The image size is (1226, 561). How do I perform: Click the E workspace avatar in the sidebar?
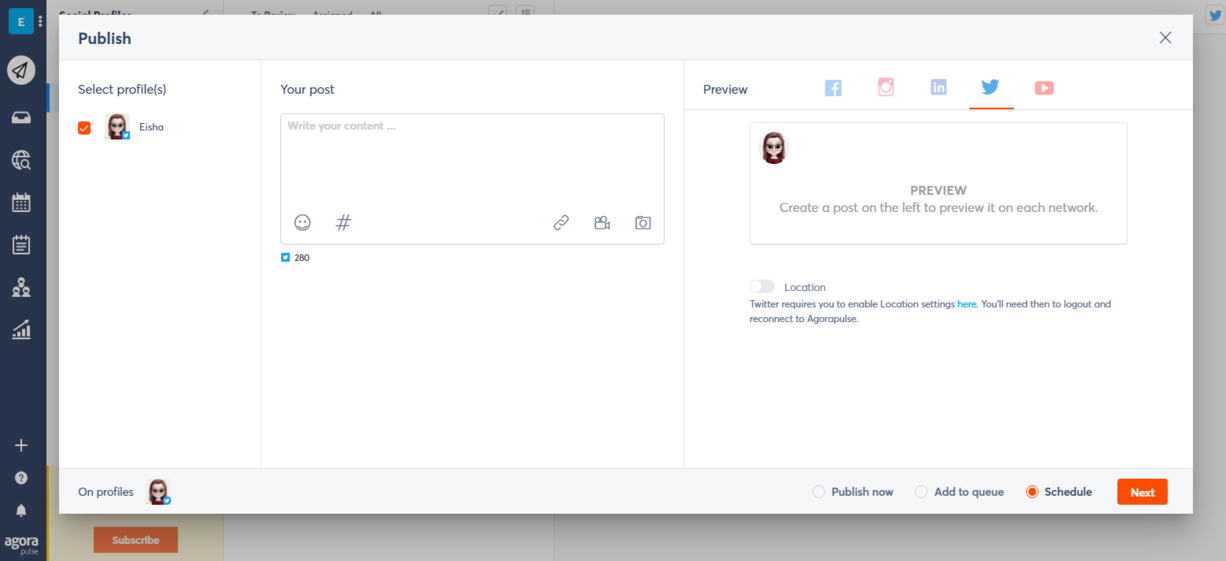click(20, 21)
